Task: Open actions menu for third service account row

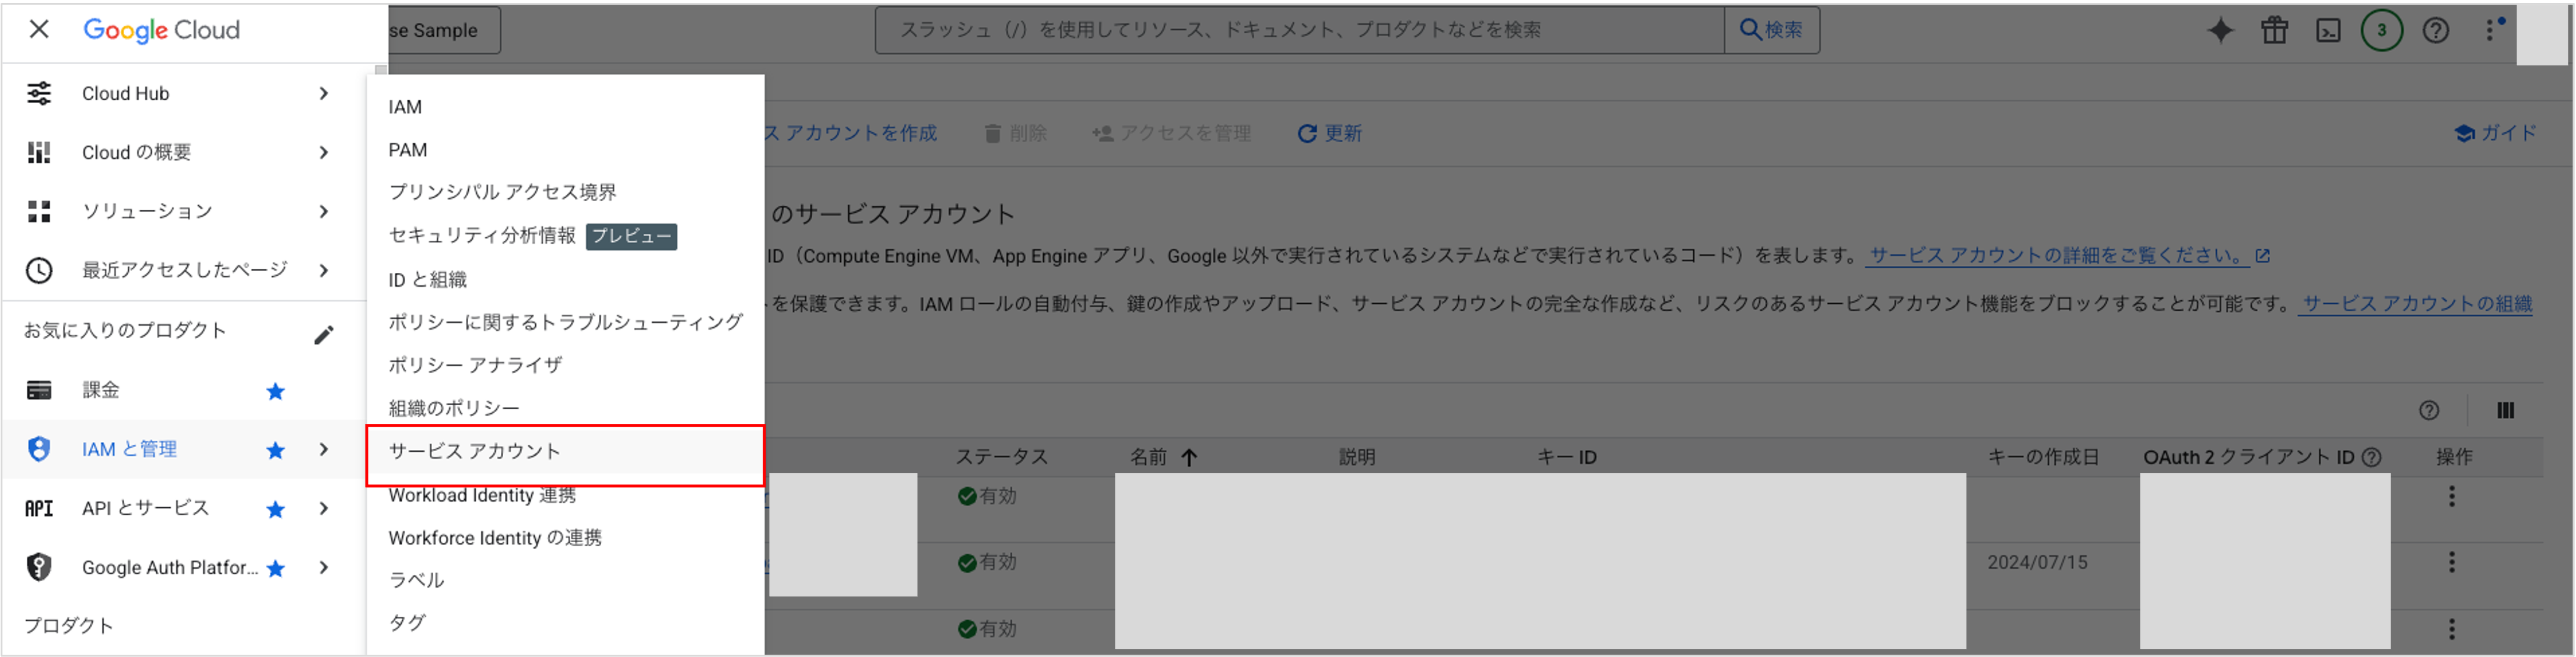Action: pyautogui.click(x=2451, y=629)
